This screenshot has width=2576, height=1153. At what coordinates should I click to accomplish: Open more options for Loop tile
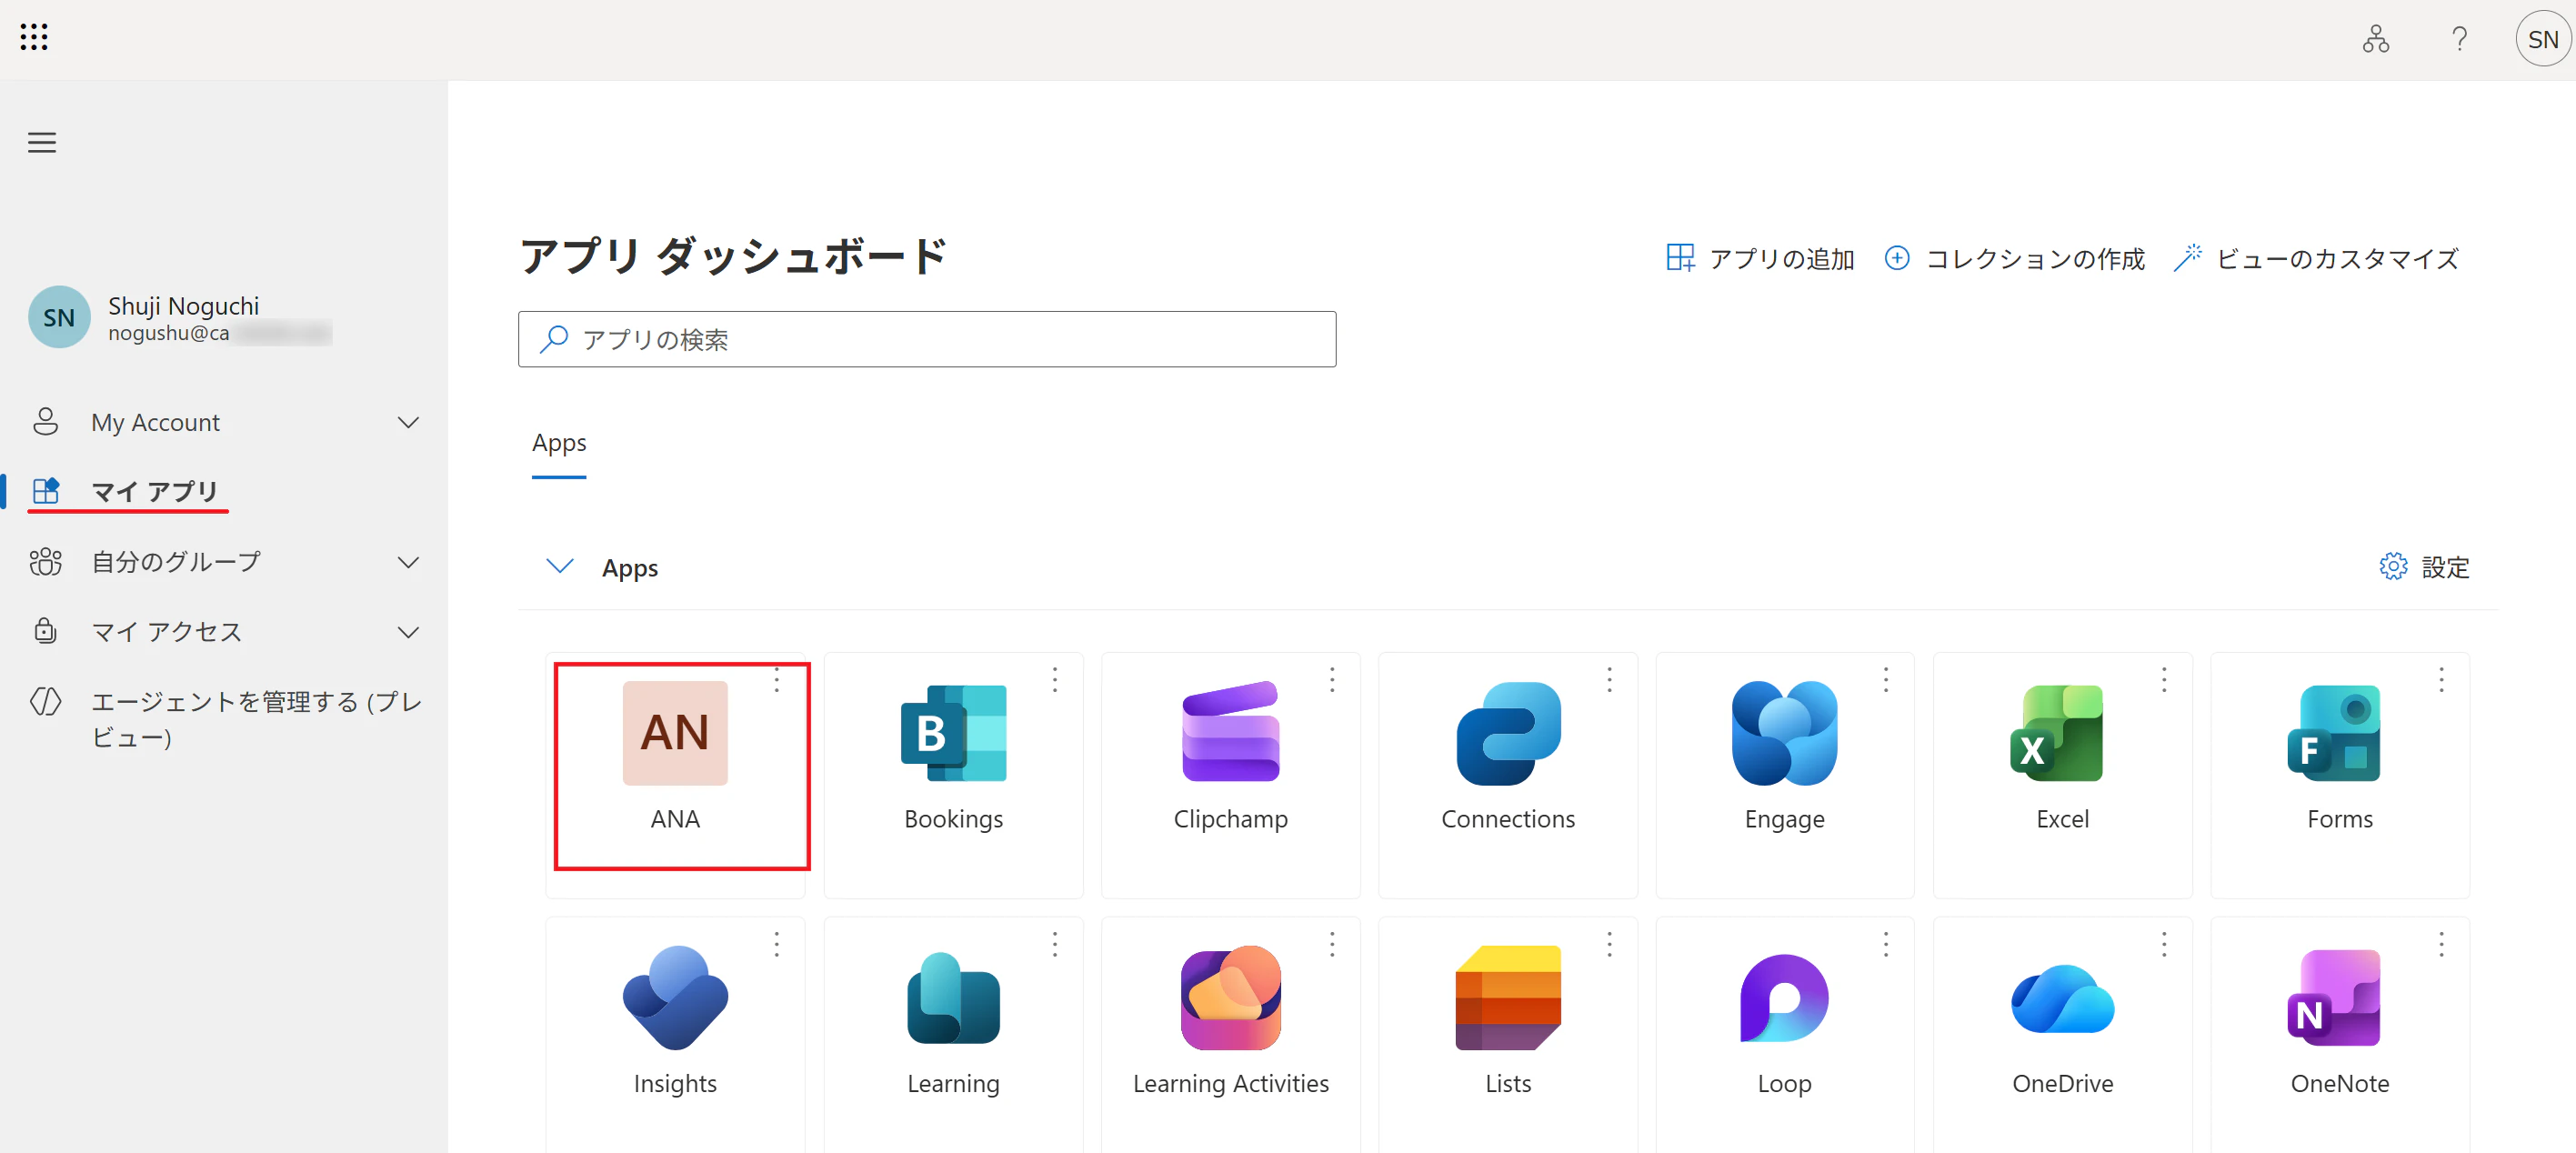coord(1885,944)
